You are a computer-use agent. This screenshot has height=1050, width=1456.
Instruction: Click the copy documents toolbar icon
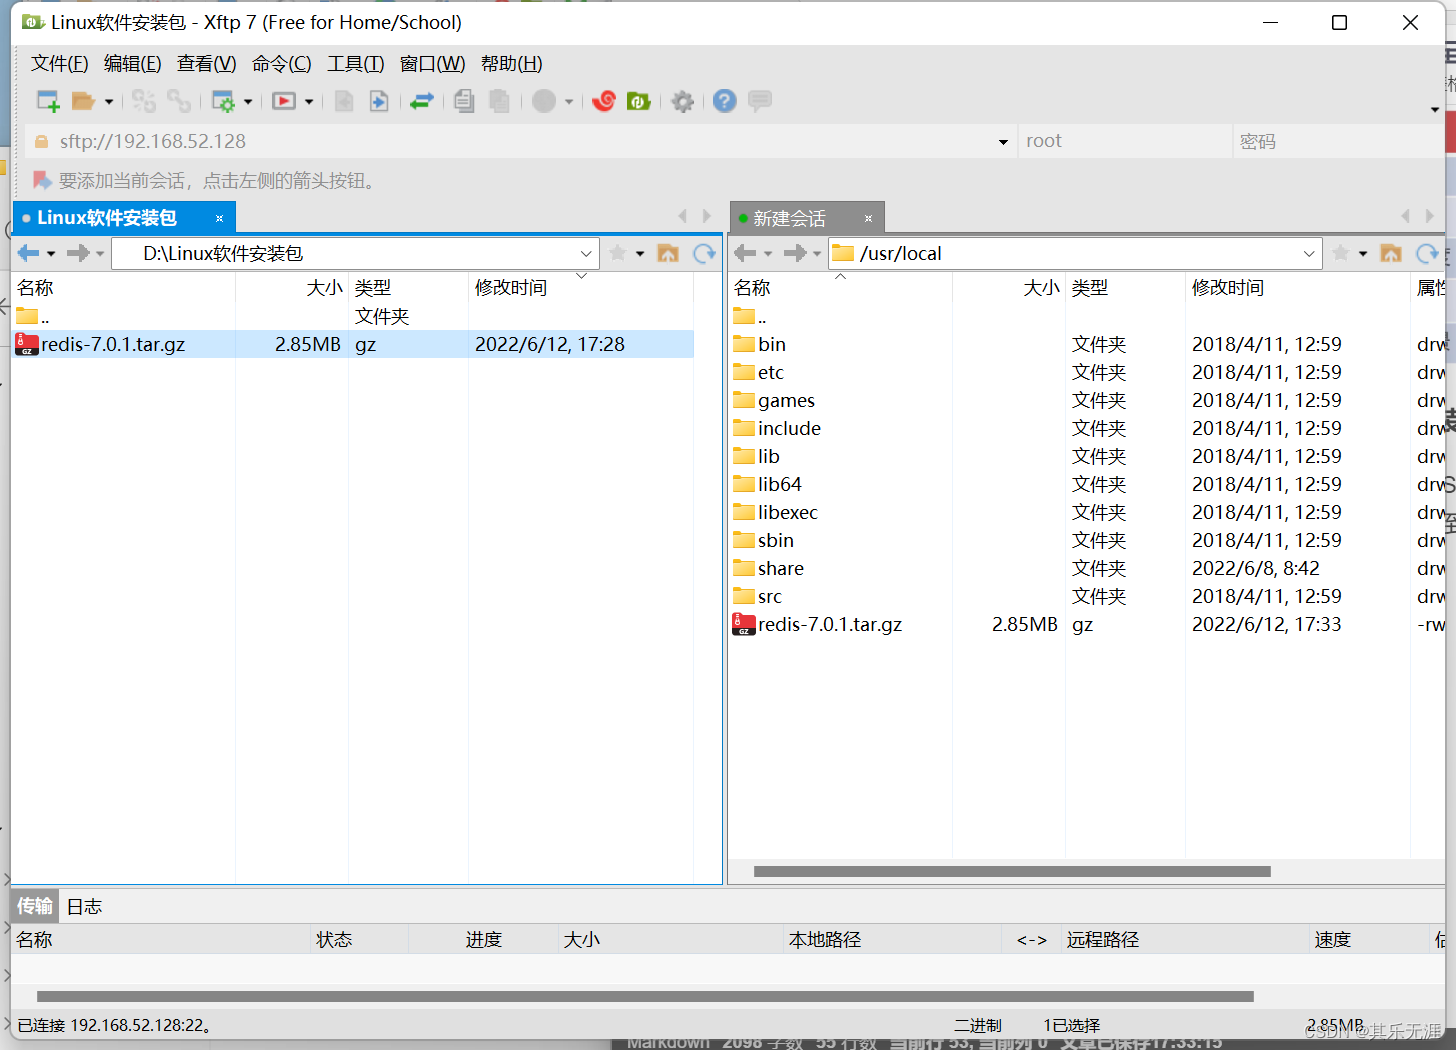(464, 101)
